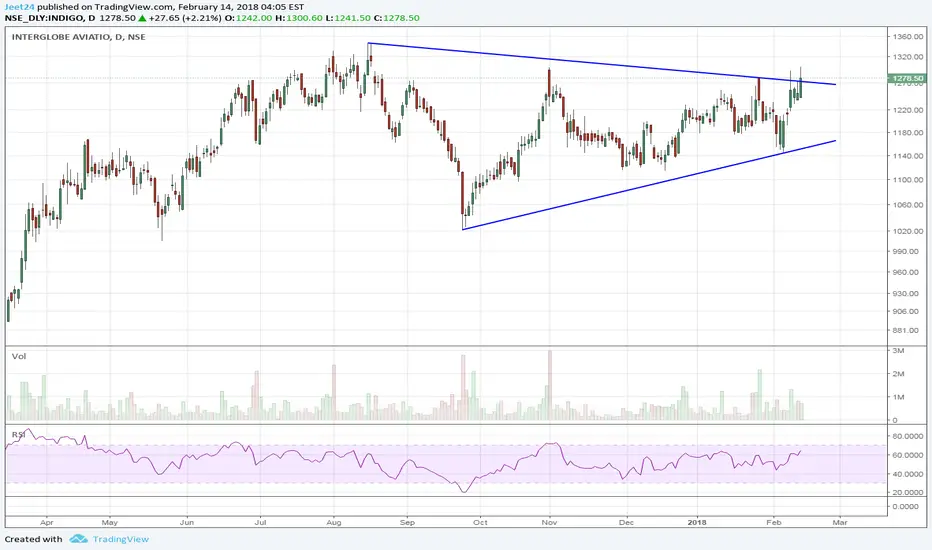Screen dimensions: 932x550
Task: Click the Dec label on time axis
Action: (626, 523)
